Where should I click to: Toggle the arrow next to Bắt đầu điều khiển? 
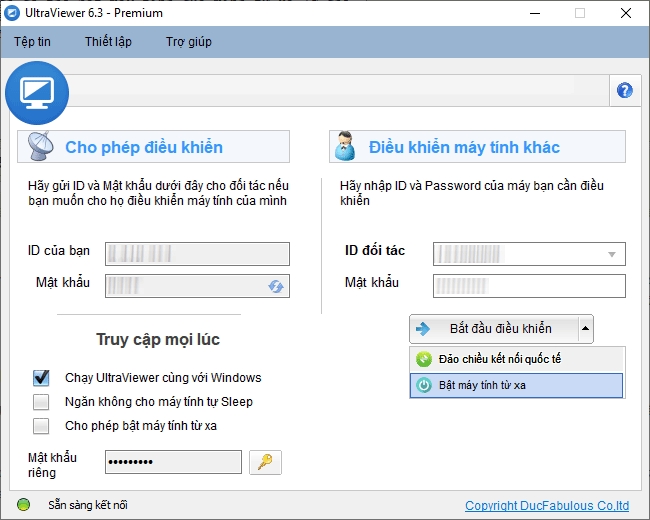pos(585,328)
